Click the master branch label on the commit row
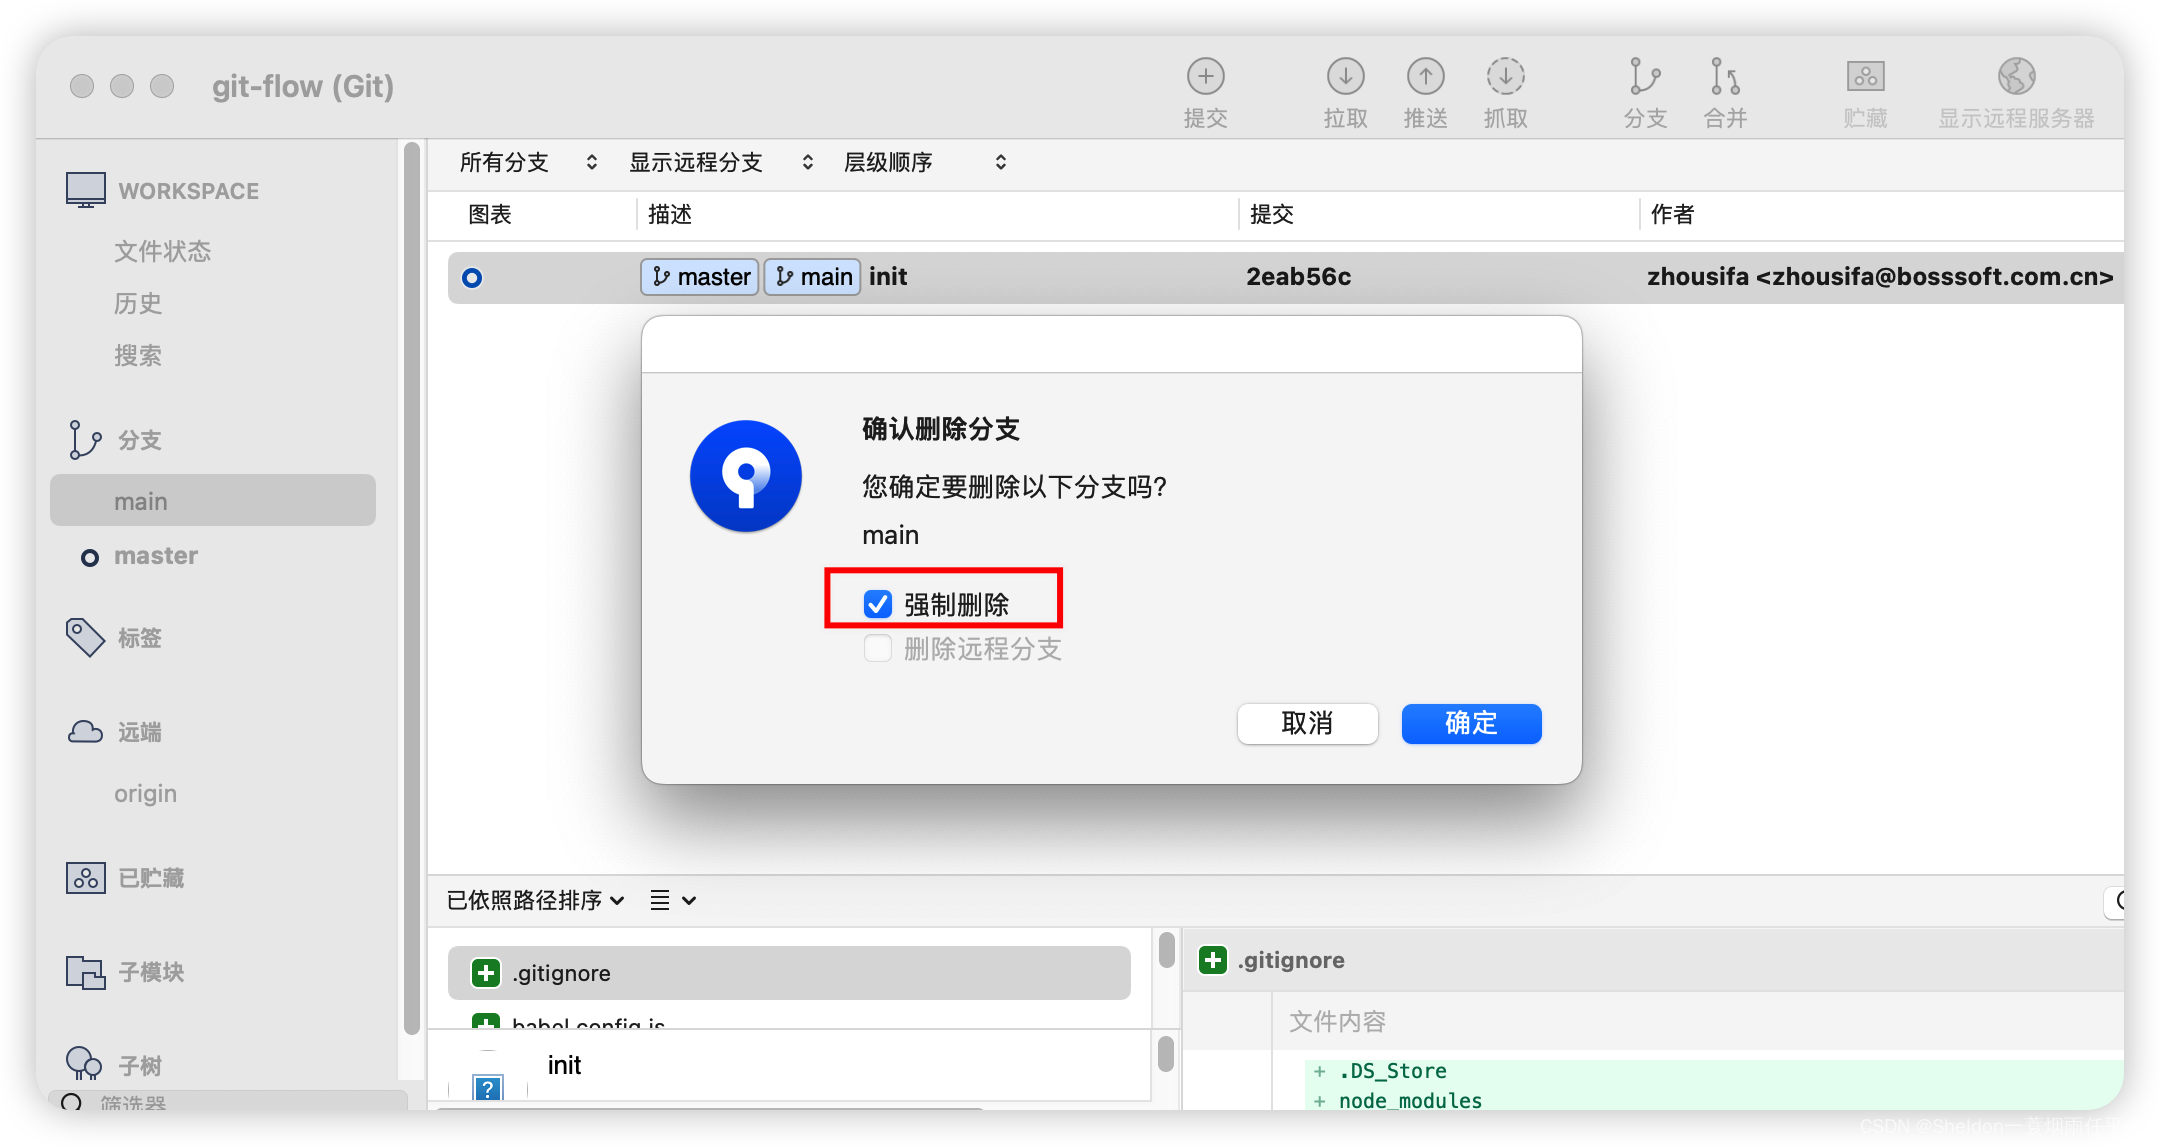 click(700, 277)
